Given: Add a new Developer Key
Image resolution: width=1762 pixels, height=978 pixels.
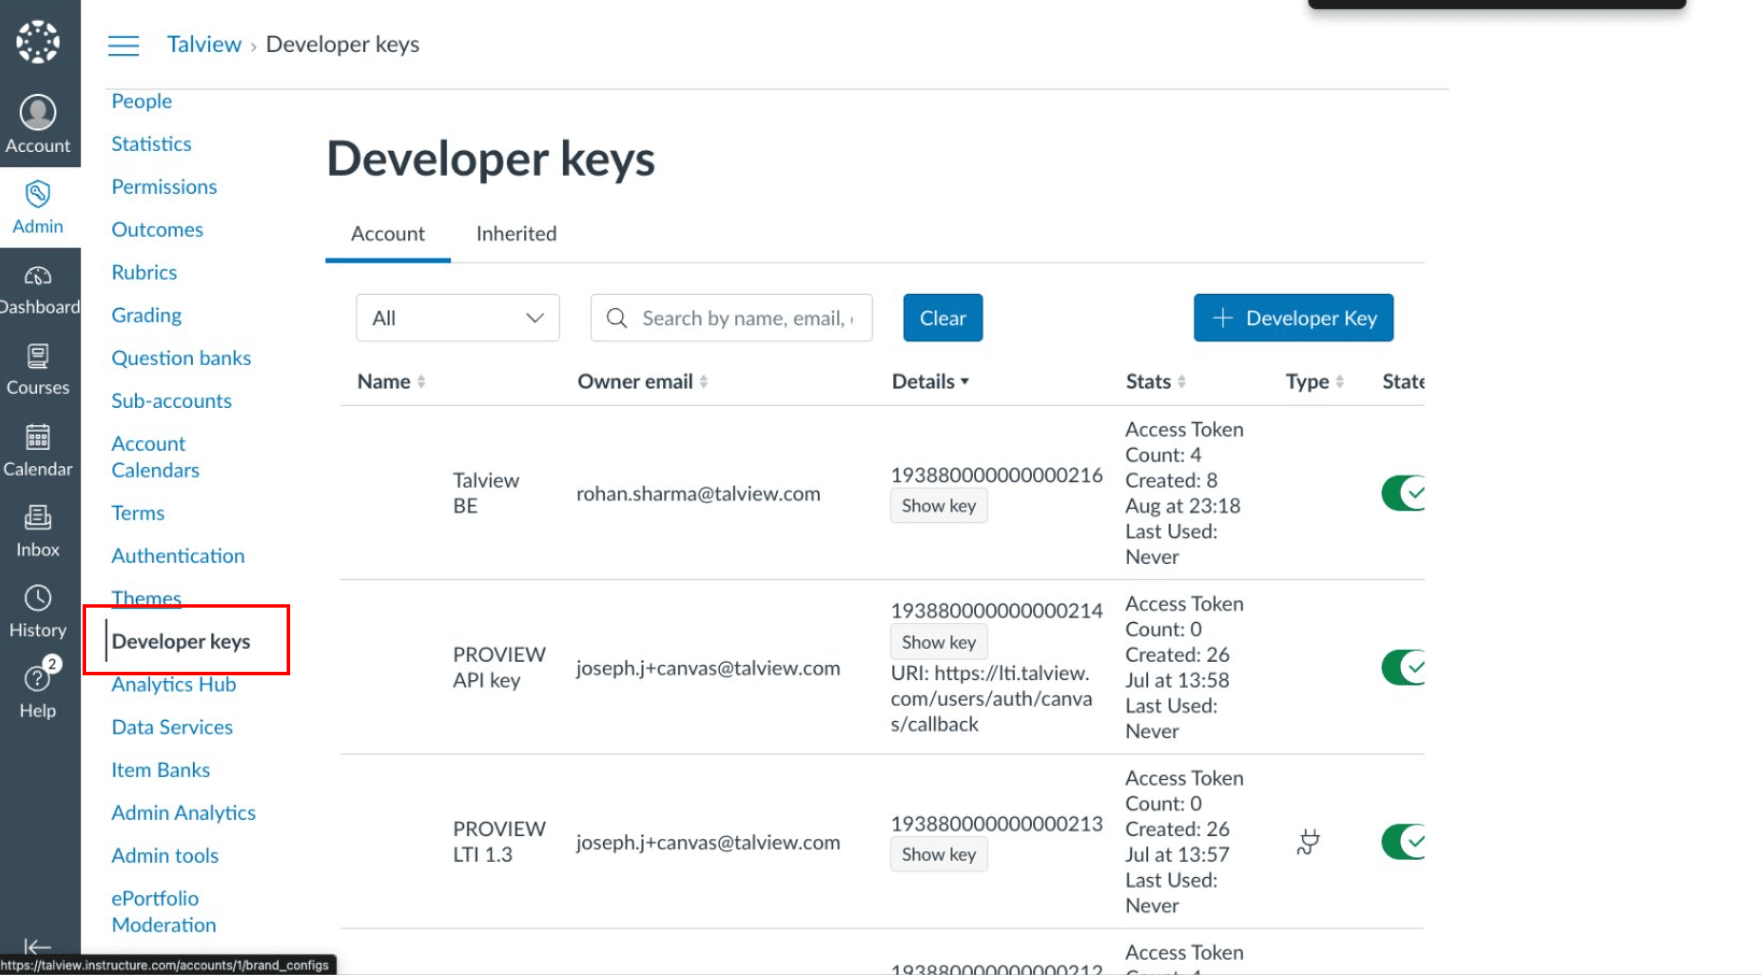Looking at the screenshot, I should (1294, 318).
